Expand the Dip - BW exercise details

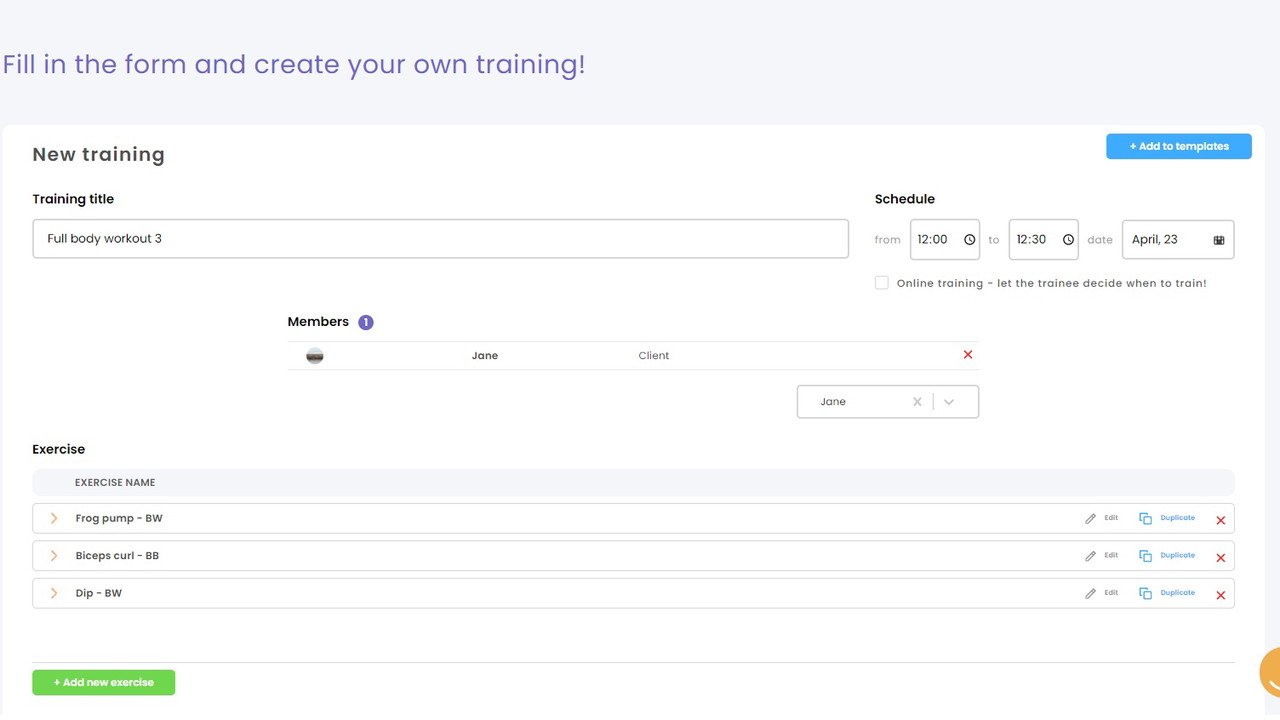(54, 594)
